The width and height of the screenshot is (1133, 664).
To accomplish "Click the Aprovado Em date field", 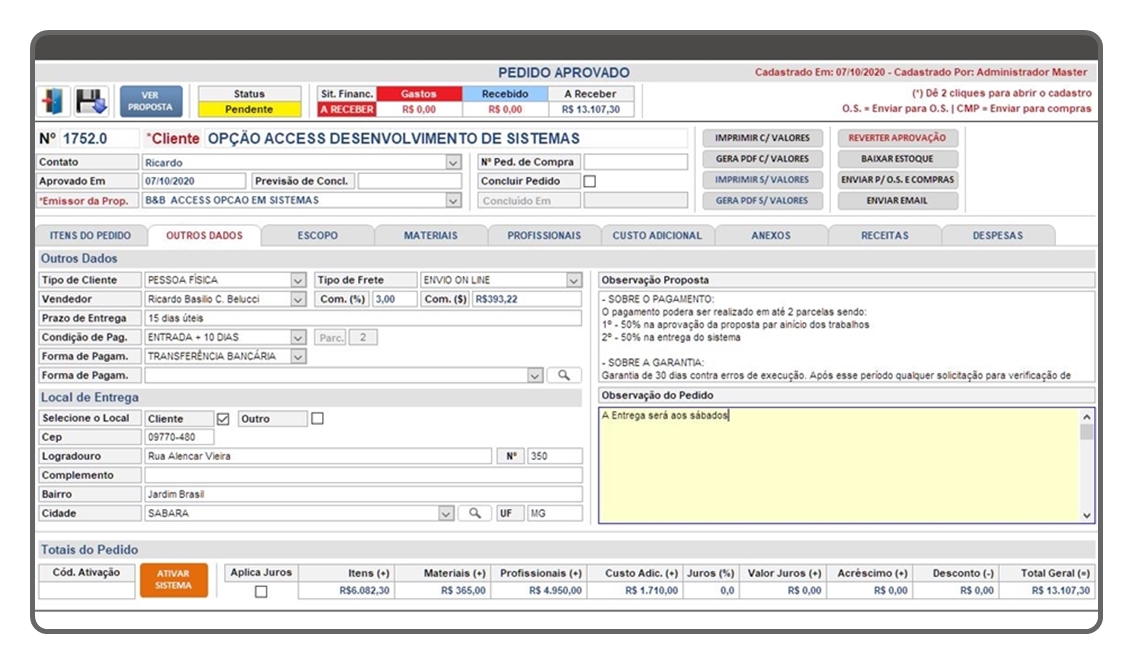I will pos(194,181).
